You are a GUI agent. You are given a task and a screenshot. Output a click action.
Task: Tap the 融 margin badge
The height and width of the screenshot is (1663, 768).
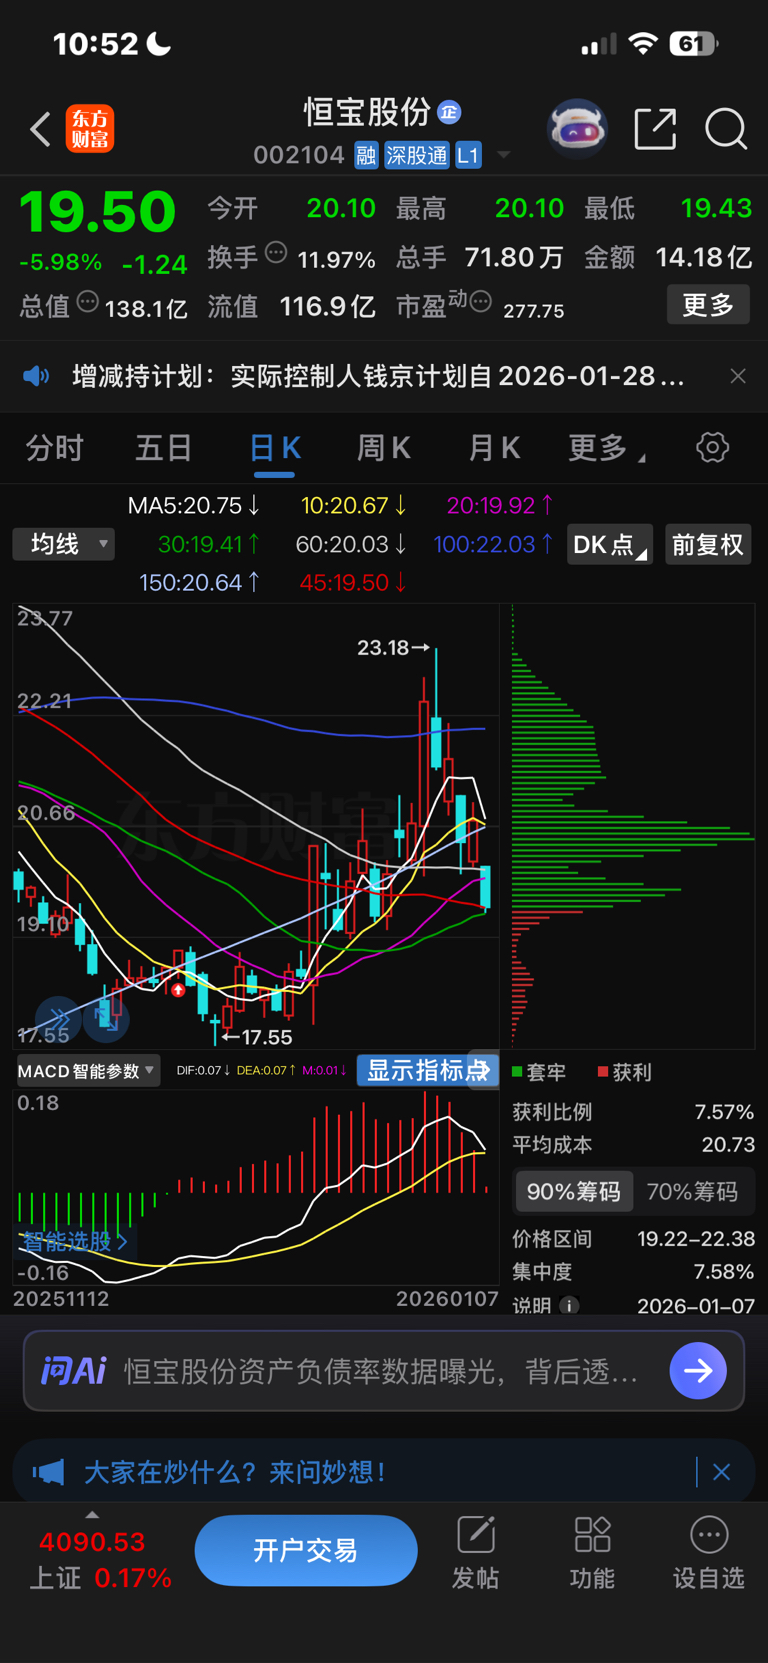(x=366, y=155)
